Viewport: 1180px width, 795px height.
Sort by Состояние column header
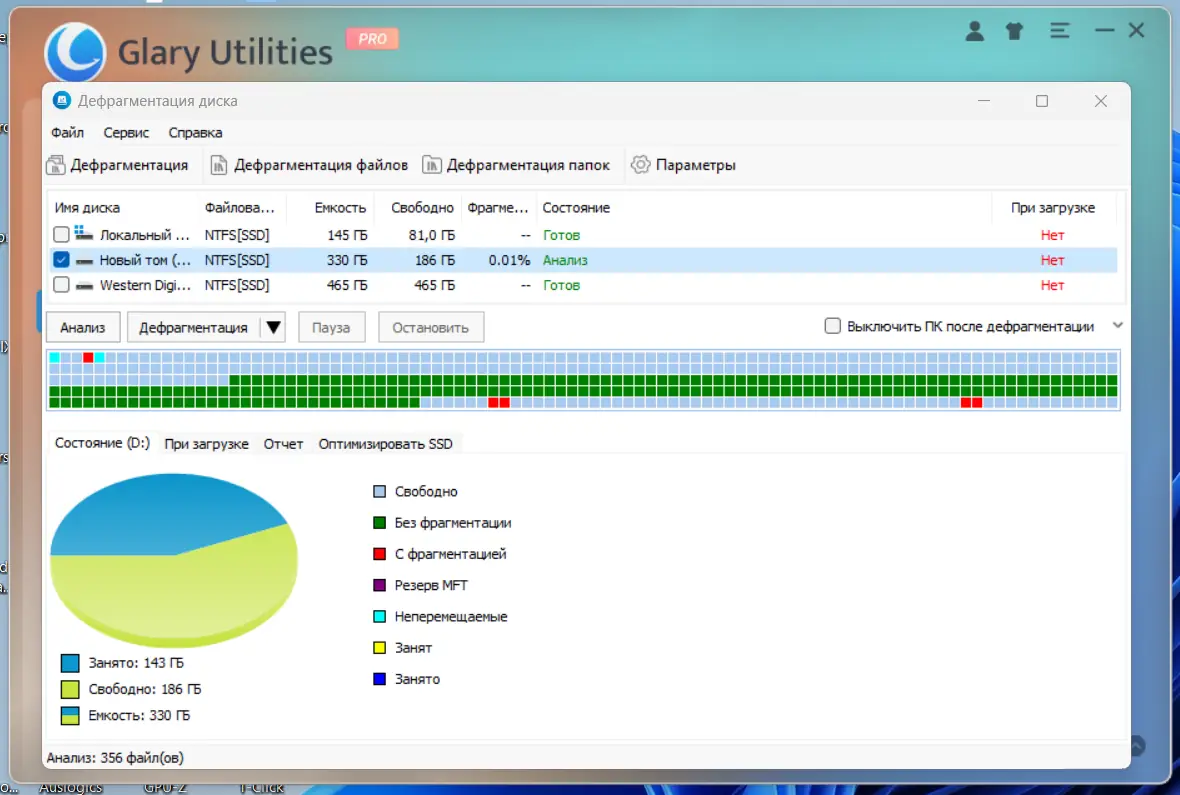576,208
